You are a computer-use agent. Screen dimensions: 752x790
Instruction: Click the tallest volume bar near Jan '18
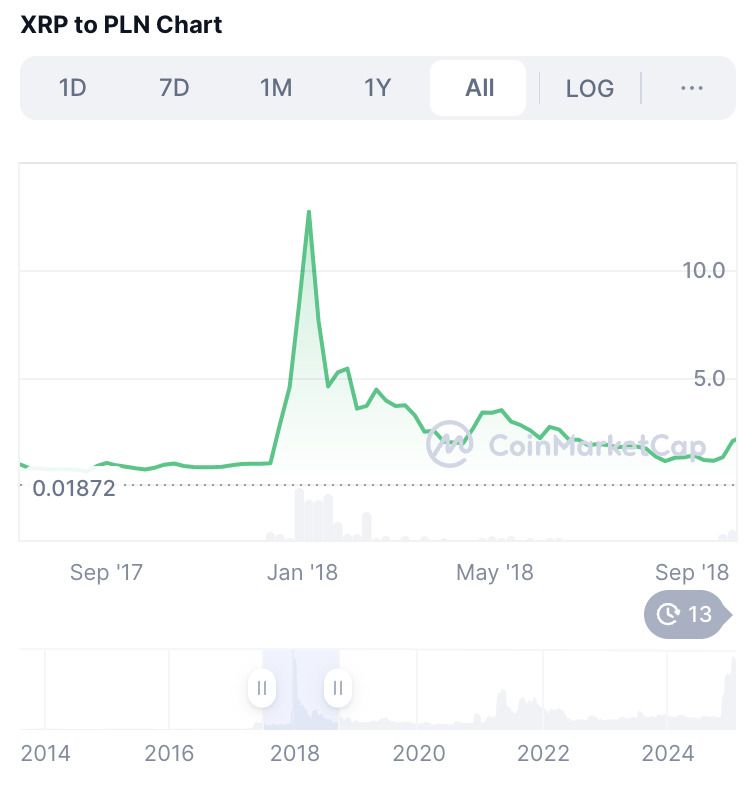(x=299, y=514)
